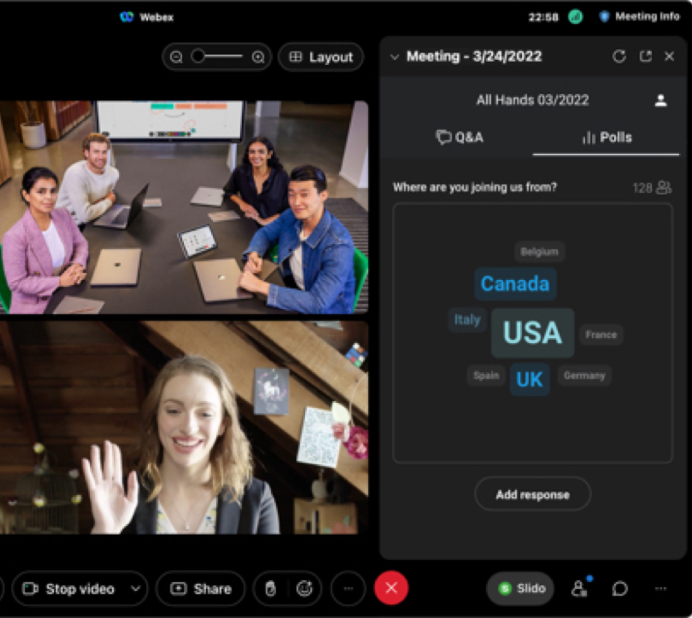Expand the video options arrow
The height and width of the screenshot is (618, 692).
135,589
